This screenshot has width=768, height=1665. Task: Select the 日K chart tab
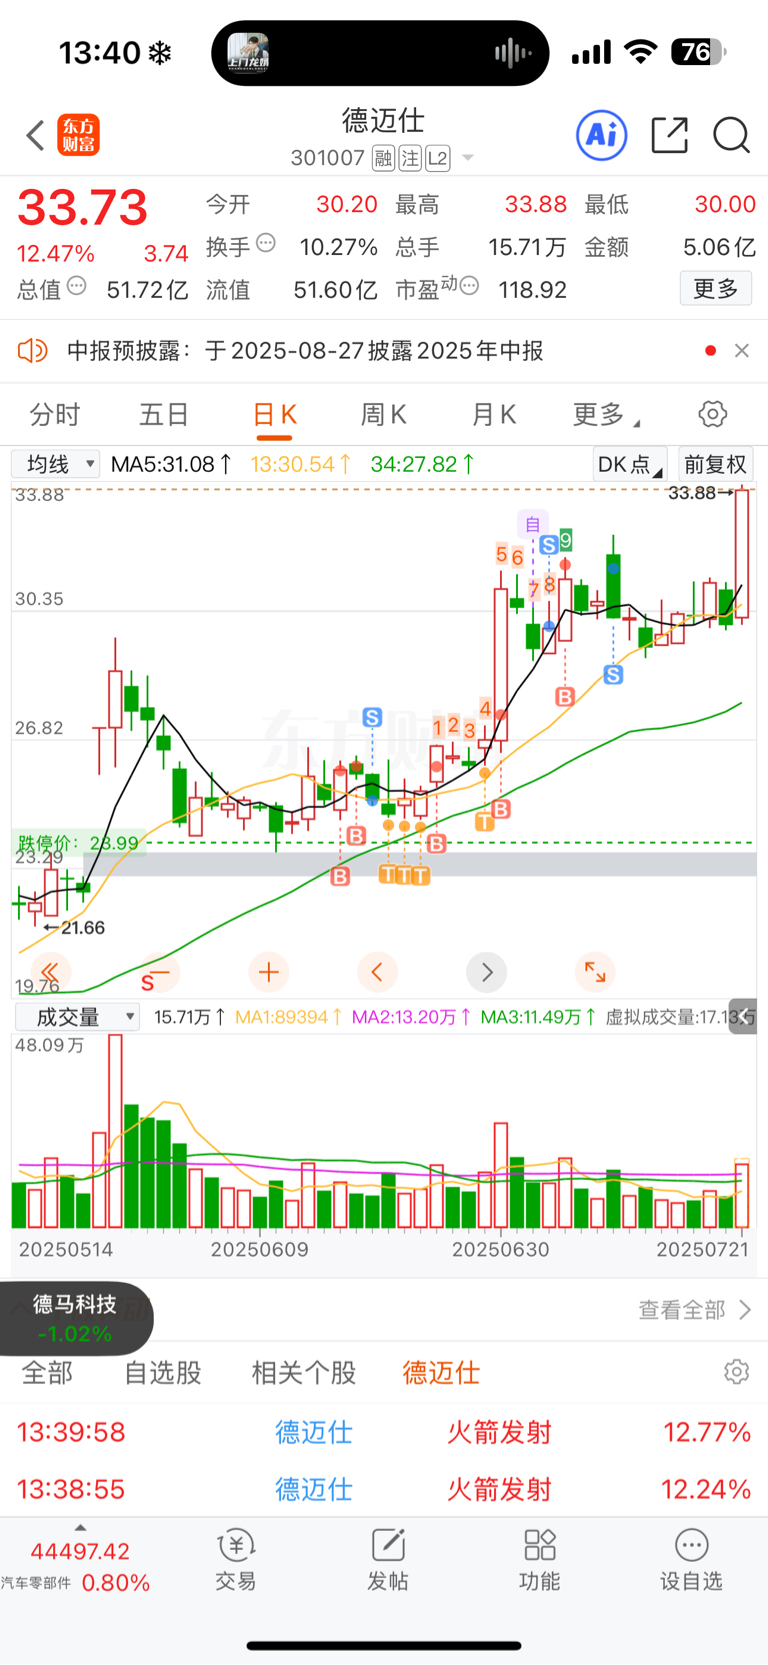(274, 414)
